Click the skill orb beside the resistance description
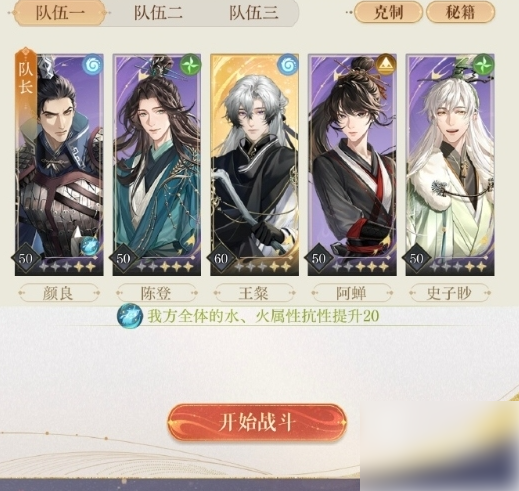The height and width of the screenshot is (491, 519). [x=130, y=316]
